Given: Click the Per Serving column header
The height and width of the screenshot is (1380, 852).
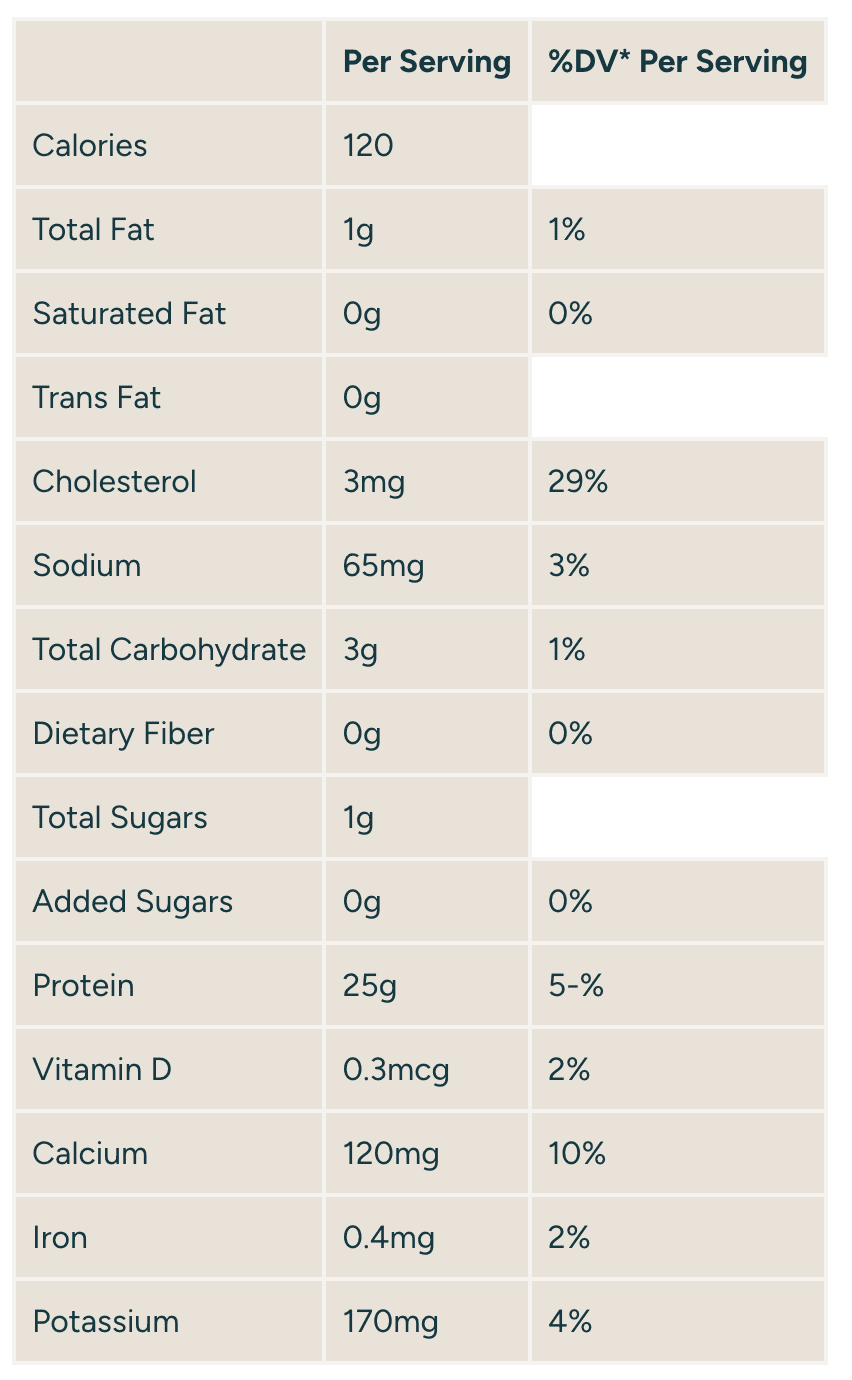Looking at the screenshot, I should pos(427,62).
